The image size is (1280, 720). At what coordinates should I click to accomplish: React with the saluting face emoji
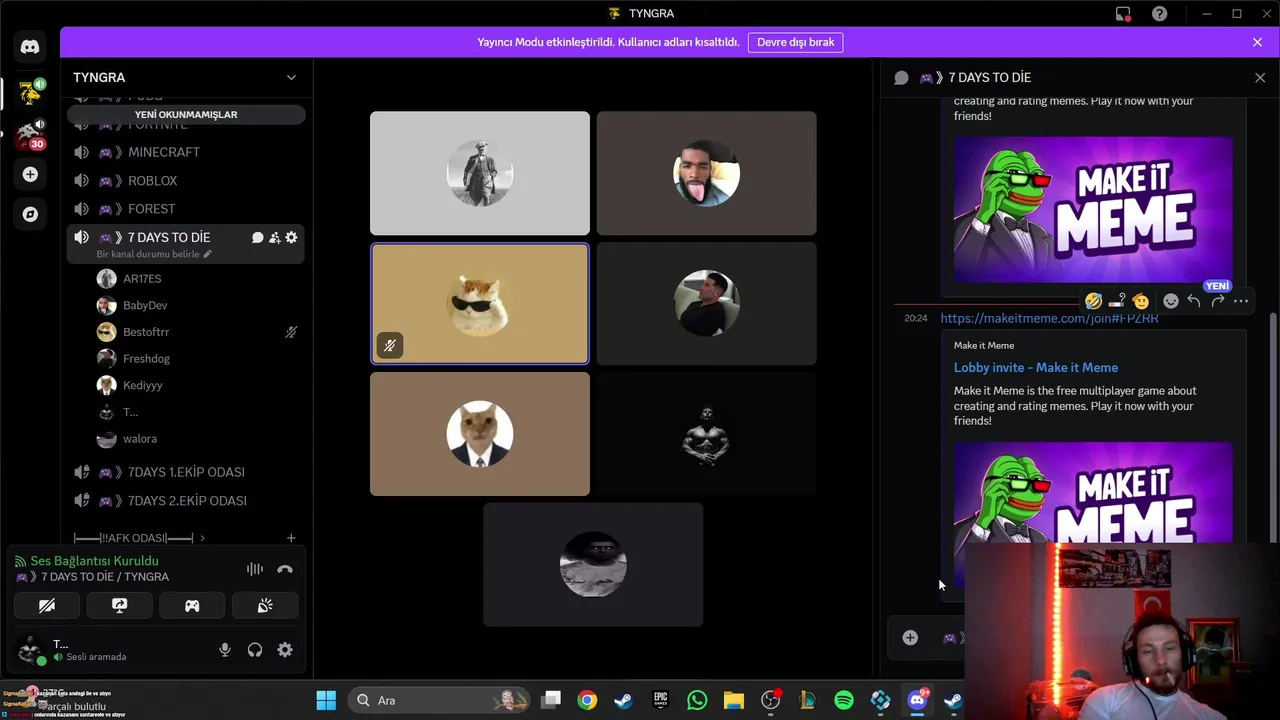tap(1141, 301)
